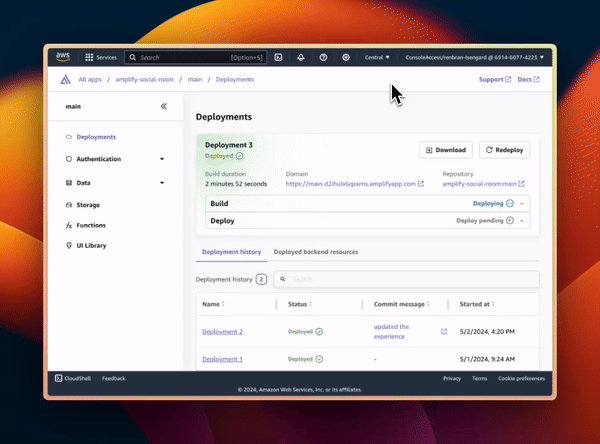Click the Redeploy button
Image resolution: width=600 pixels, height=444 pixels.
pyautogui.click(x=504, y=150)
